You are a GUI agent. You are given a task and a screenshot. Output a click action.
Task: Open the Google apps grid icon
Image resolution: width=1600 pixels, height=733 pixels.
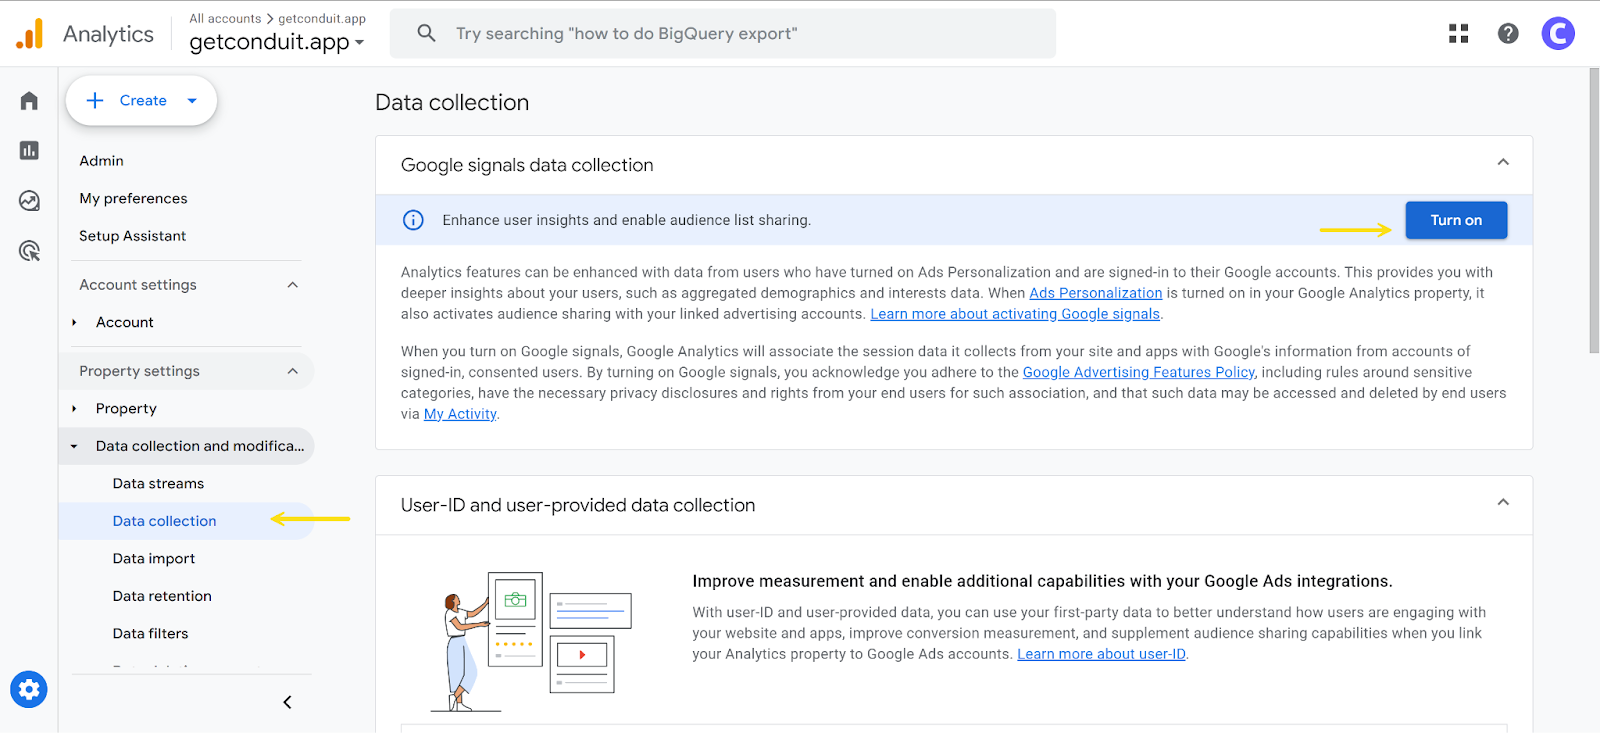[x=1458, y=34]
